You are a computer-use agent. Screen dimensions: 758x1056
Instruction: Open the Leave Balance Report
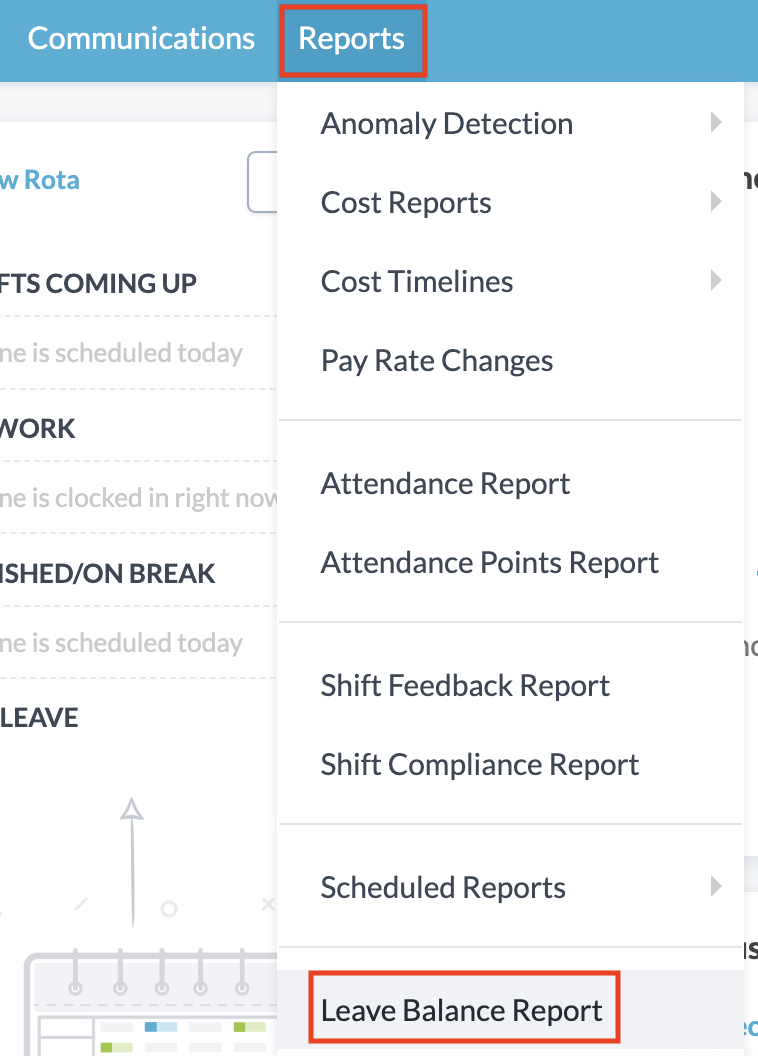pos(462,1010)
